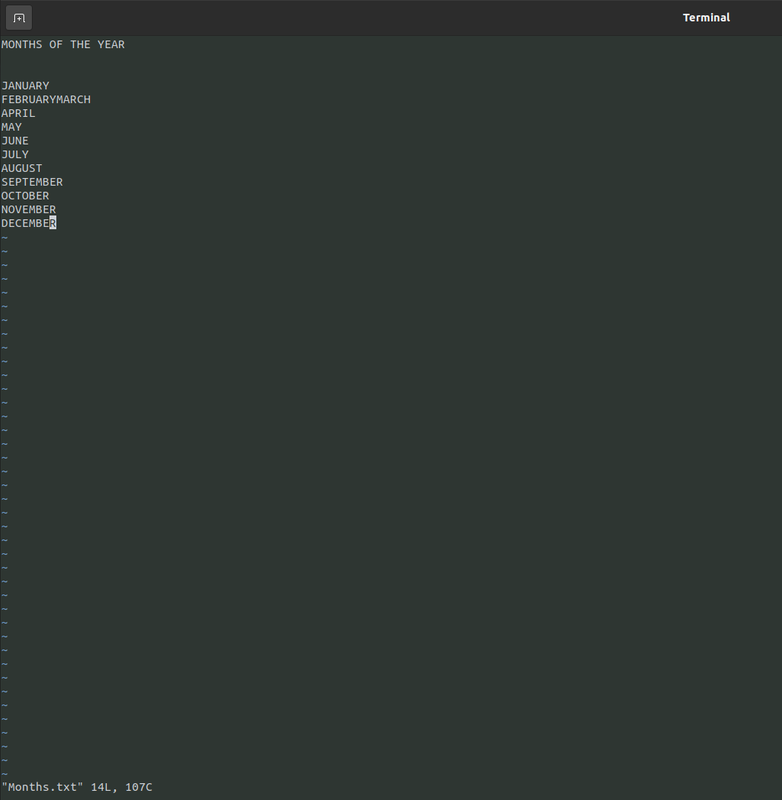
Task: Move cursor to the JULY line
Action: tap(15, 155)
